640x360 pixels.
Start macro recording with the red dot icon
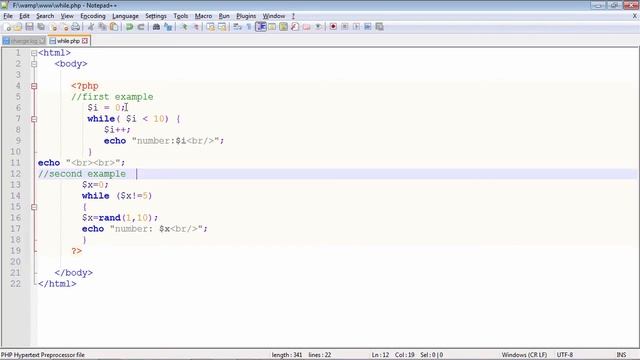click(x=333, y=27)
